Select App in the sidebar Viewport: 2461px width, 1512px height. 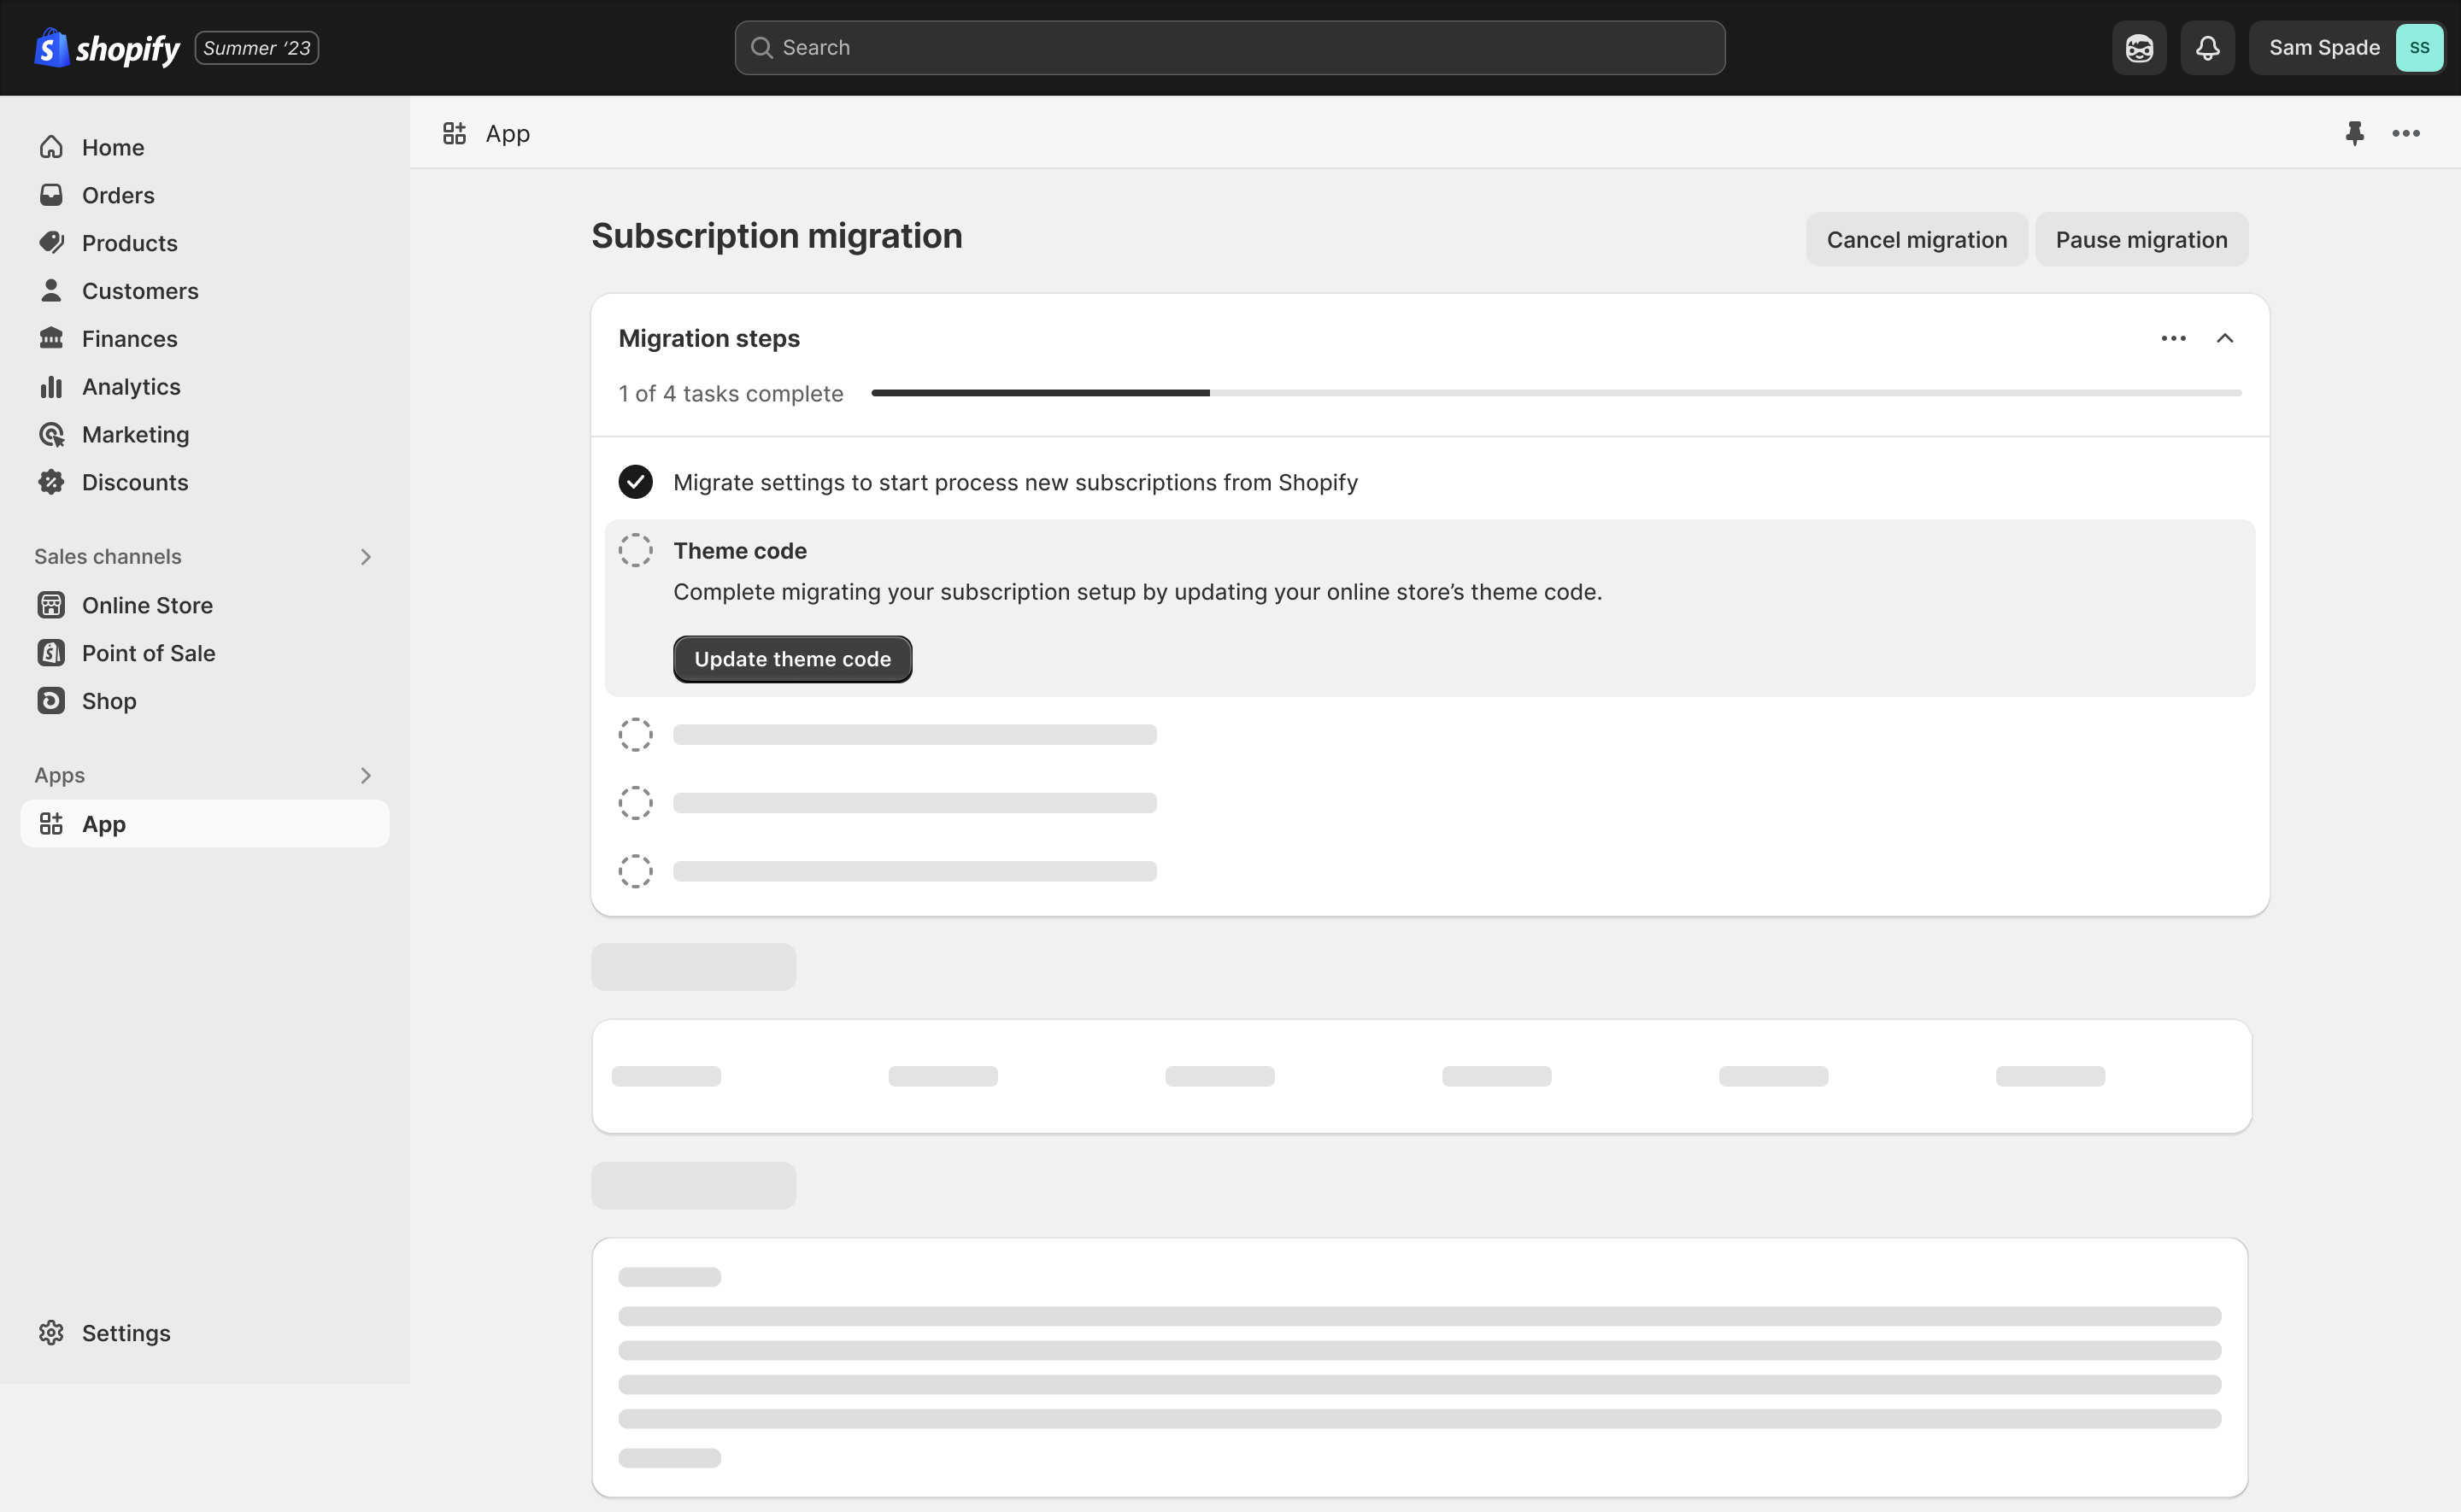pyautogui.click(x=205, y=824)
